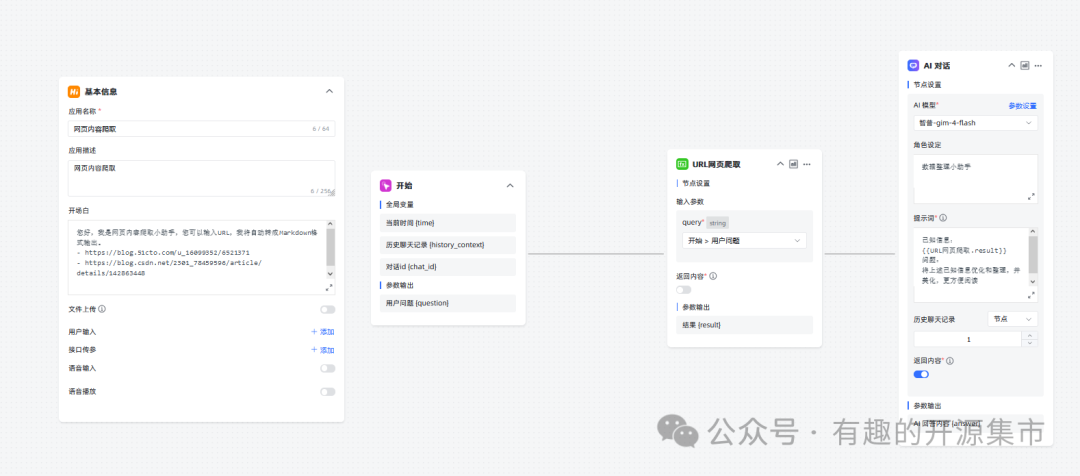Click the string type tag beside query
1080x476 pixels.
717,223
